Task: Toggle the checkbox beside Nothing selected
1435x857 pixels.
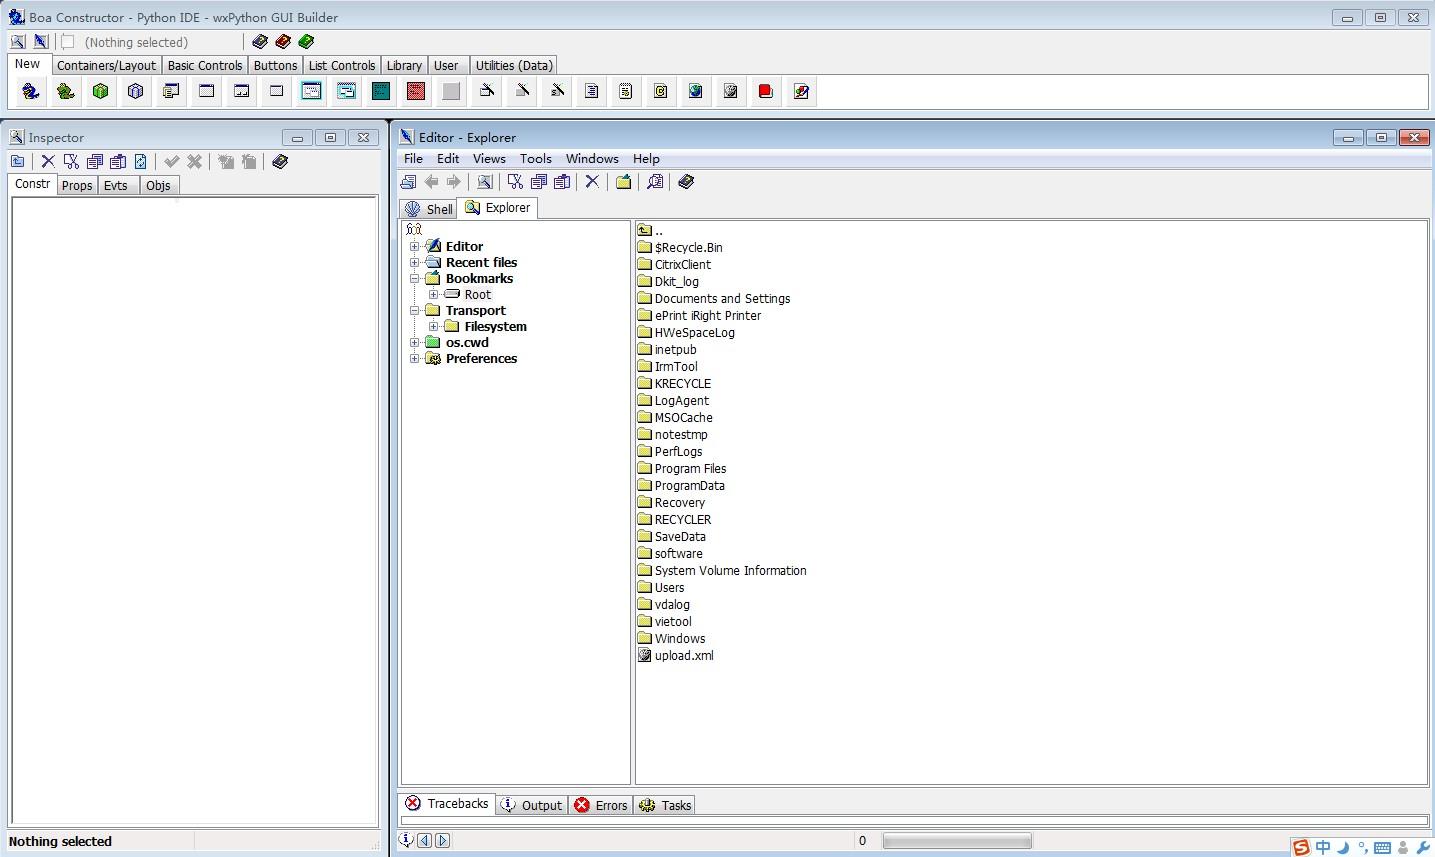Action: [68, 42]
